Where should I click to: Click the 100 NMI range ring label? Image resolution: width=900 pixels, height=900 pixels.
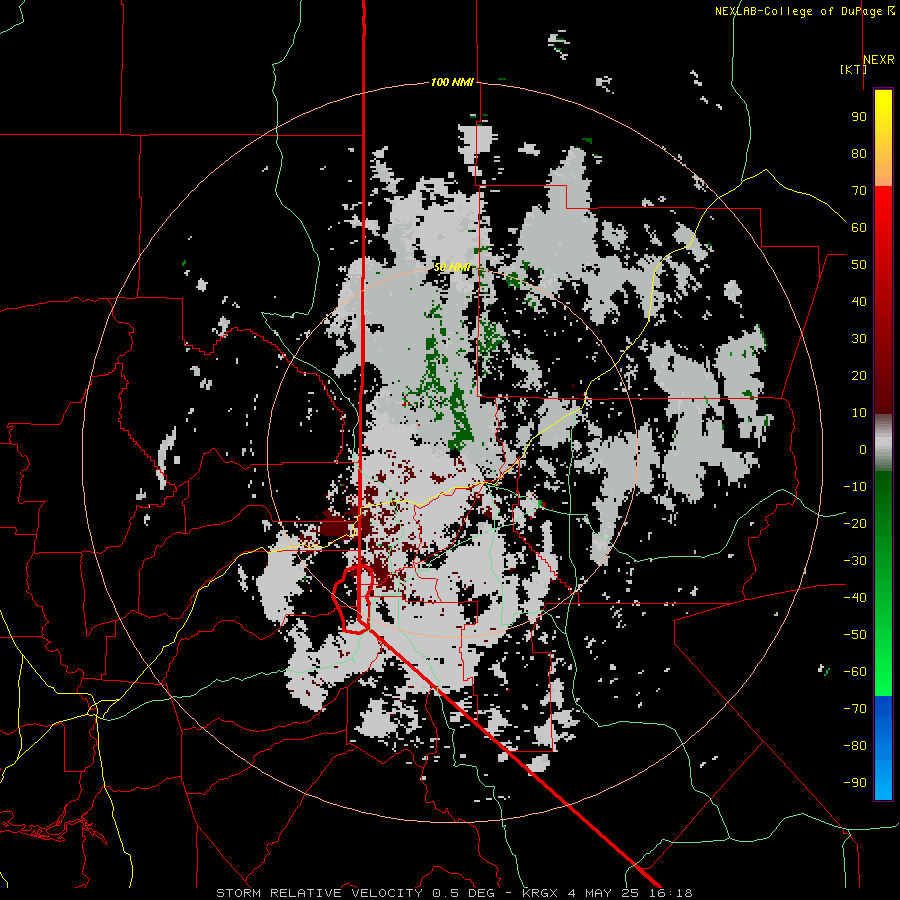click(x=452, y=83)
